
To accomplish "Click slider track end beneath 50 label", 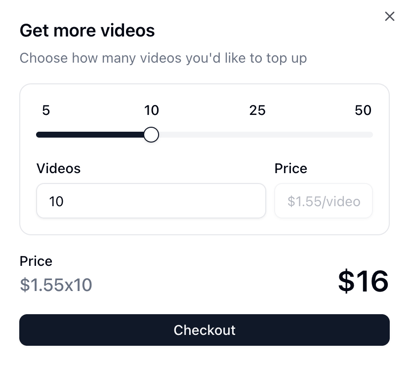I will [x=369, y=135].
